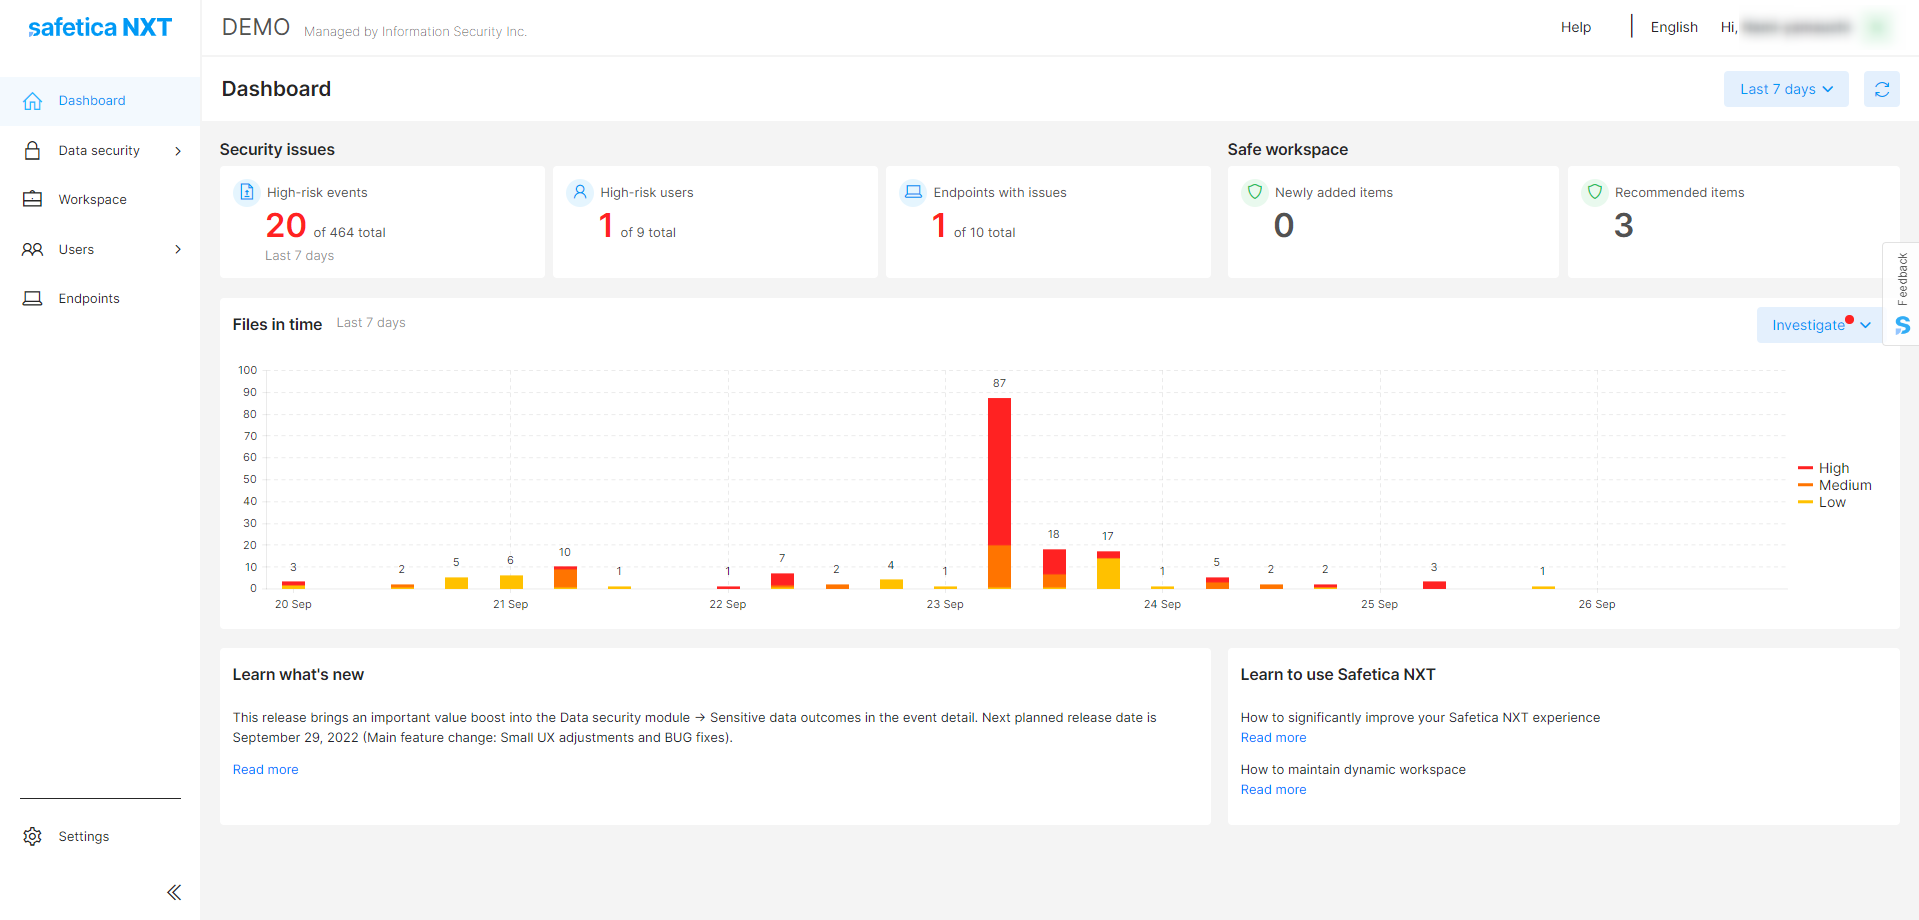Image resolution: width=1919 pixels, height=920 pixels.
Task: Open the Last 7 days range dropdown
Action: (1786, 89)
